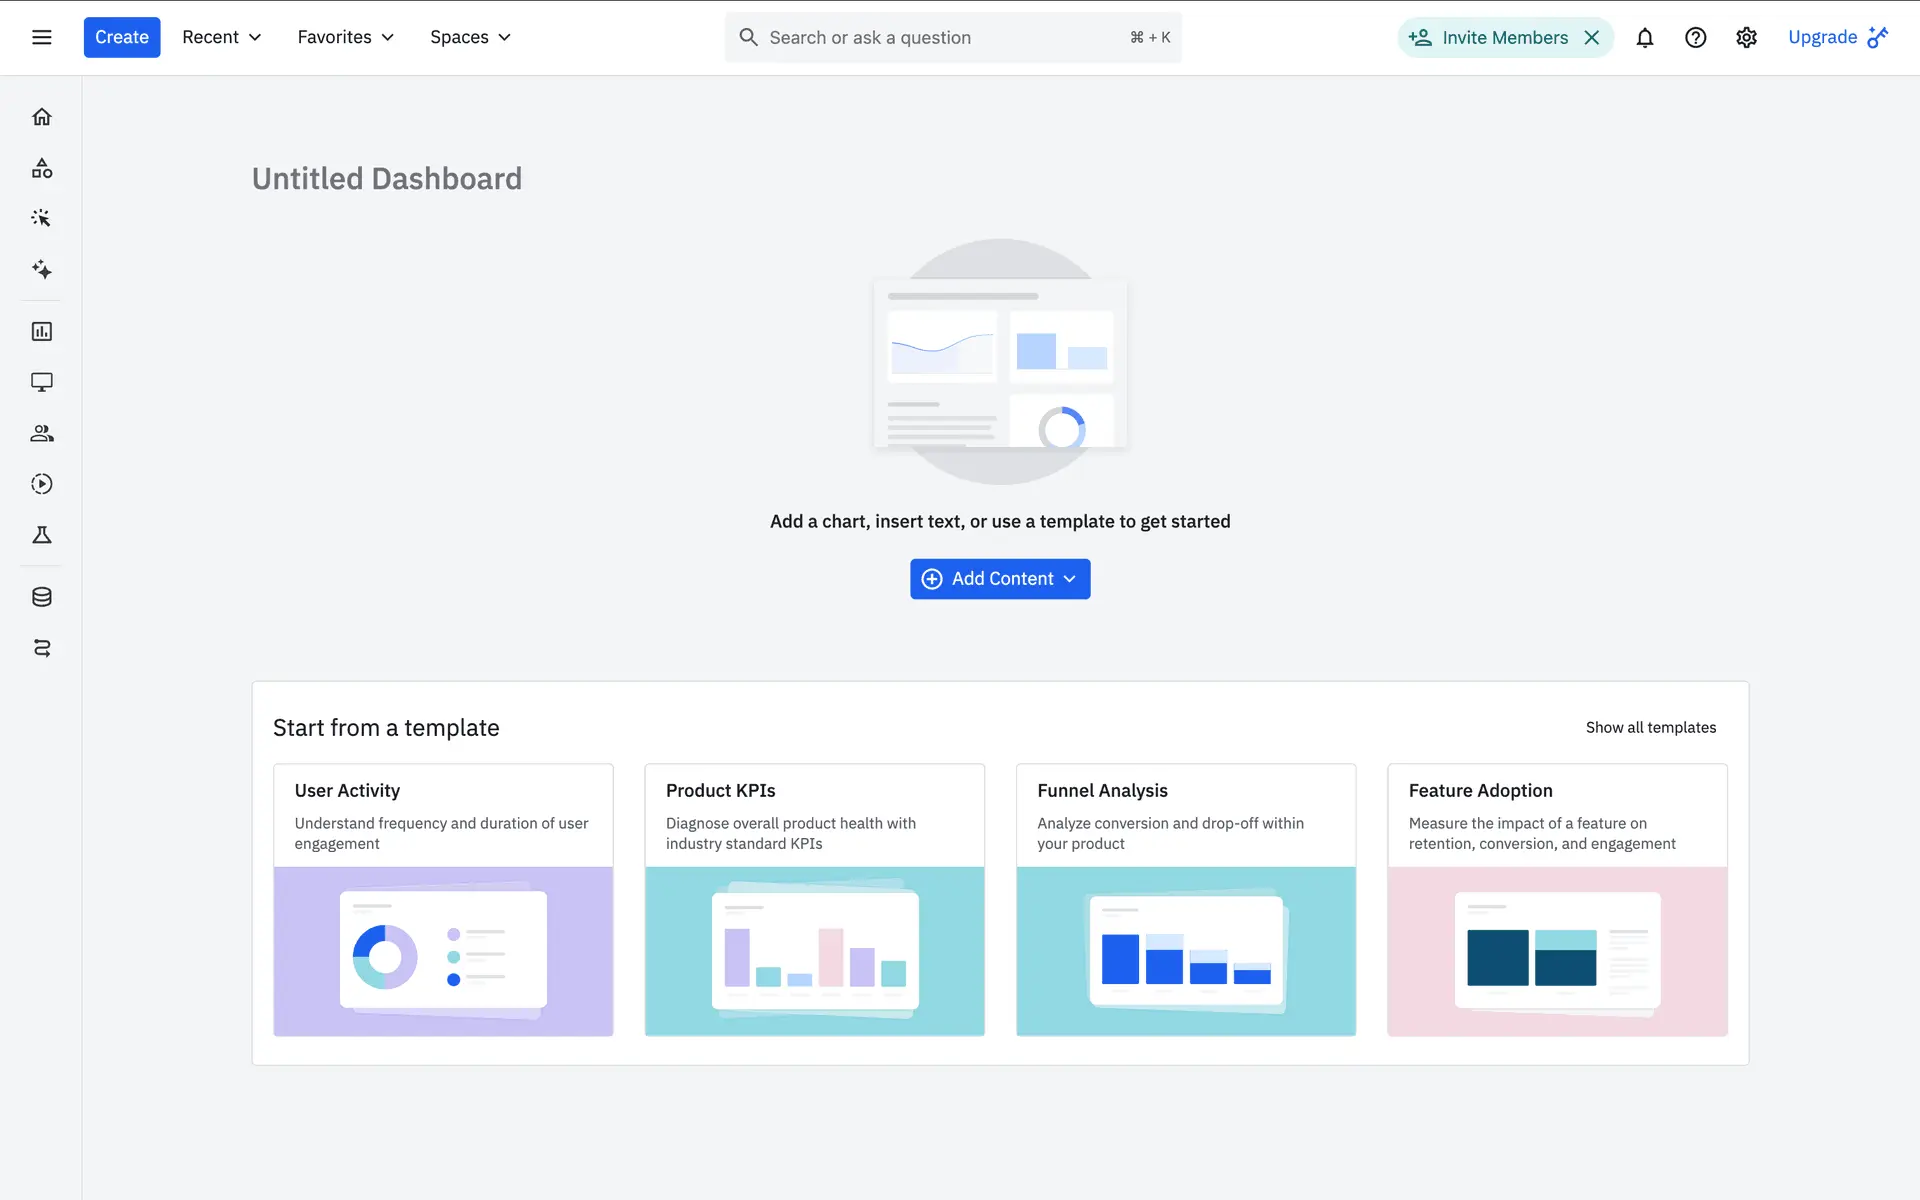Open the Spaces dropdown menu
Image resolution: width=1920 pixels, height=1200 pixels.
tap(470, 37)
